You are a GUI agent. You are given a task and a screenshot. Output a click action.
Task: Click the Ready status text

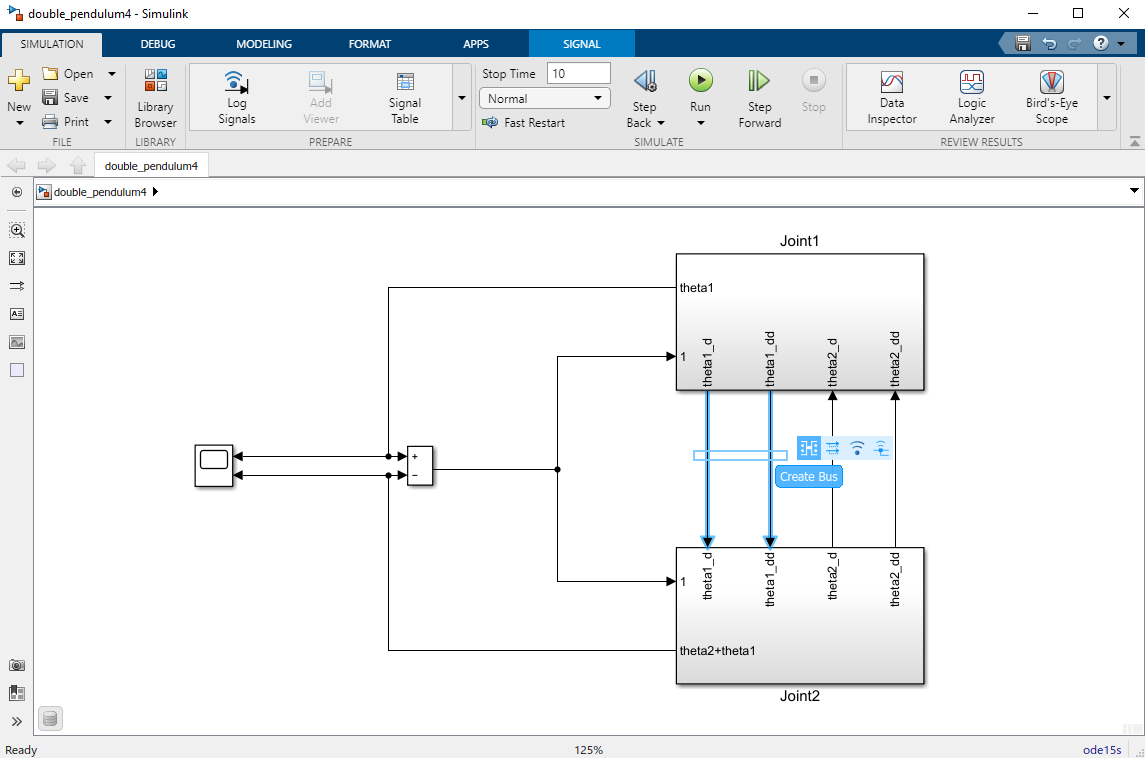coord(21,750)
